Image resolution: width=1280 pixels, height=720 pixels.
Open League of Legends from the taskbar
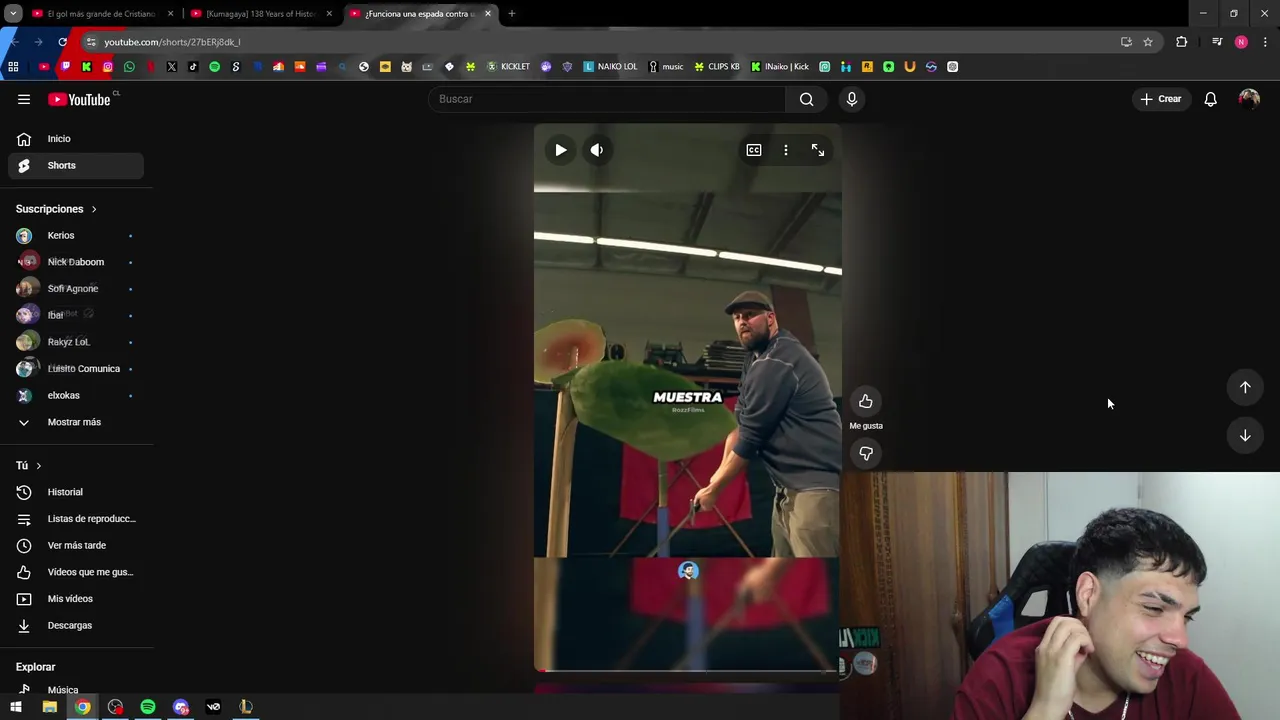point(246,707)
